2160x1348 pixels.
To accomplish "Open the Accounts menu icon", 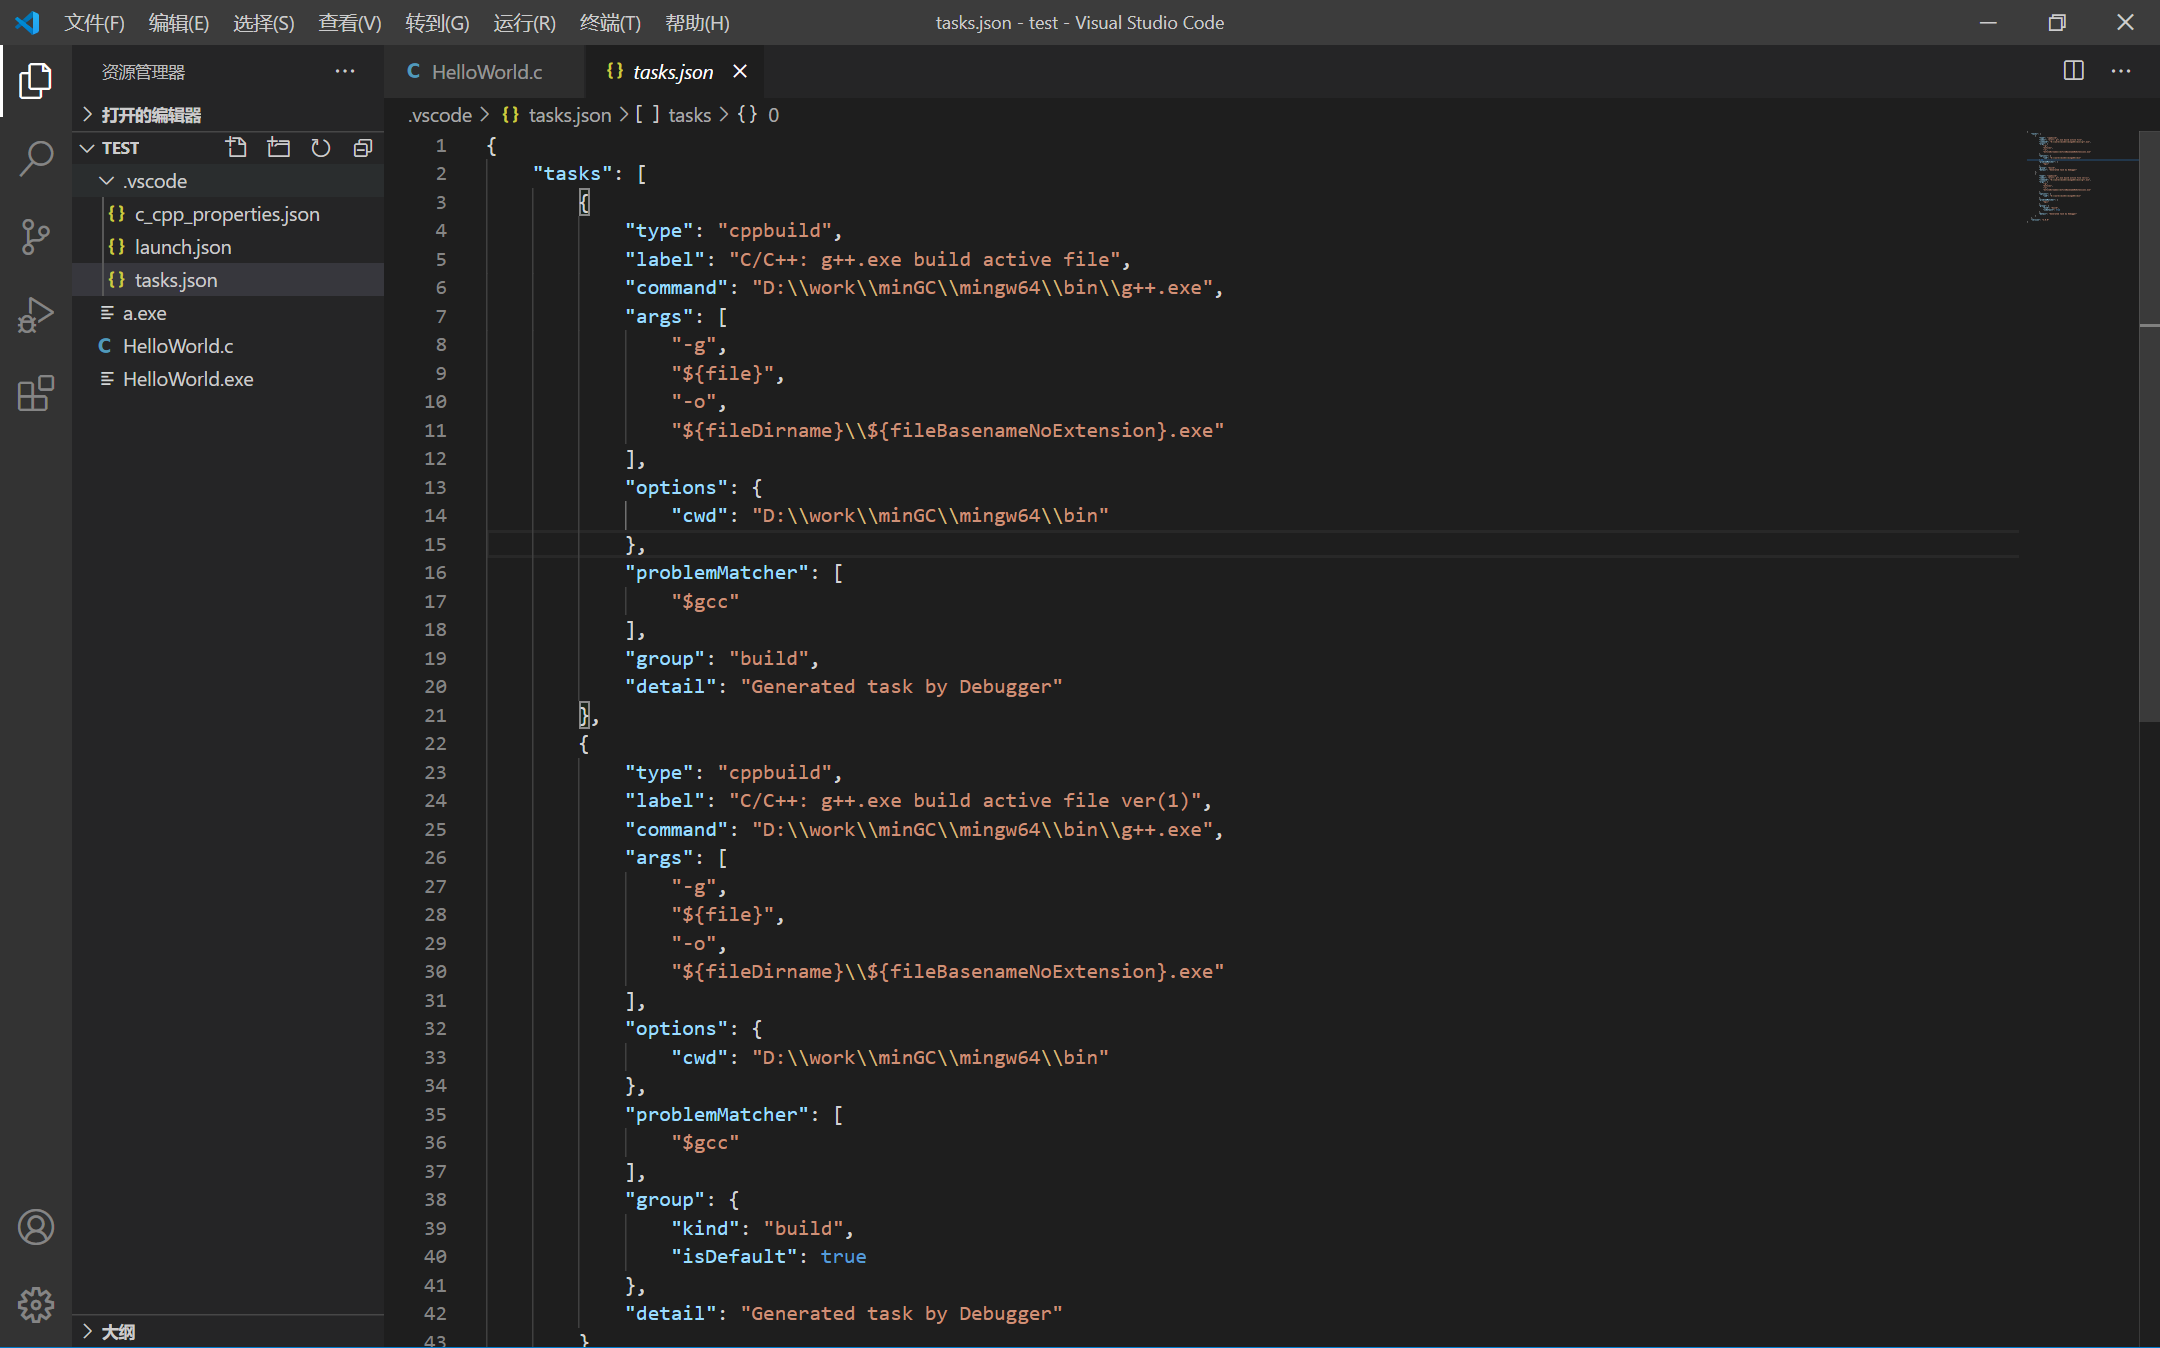I will (x=36, y=1226).
